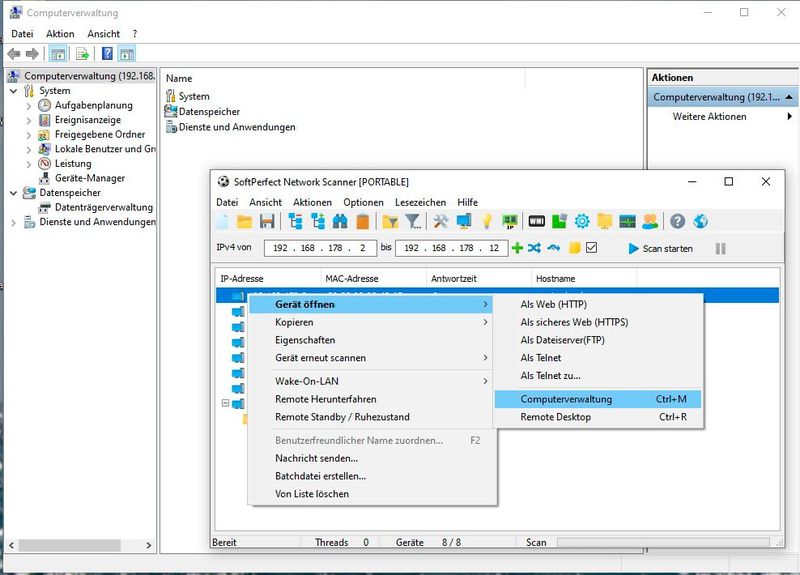The width and height of the screenshot is (800, 575).
Task: Click the yellow shared folder icon
Action: [605, 221]
